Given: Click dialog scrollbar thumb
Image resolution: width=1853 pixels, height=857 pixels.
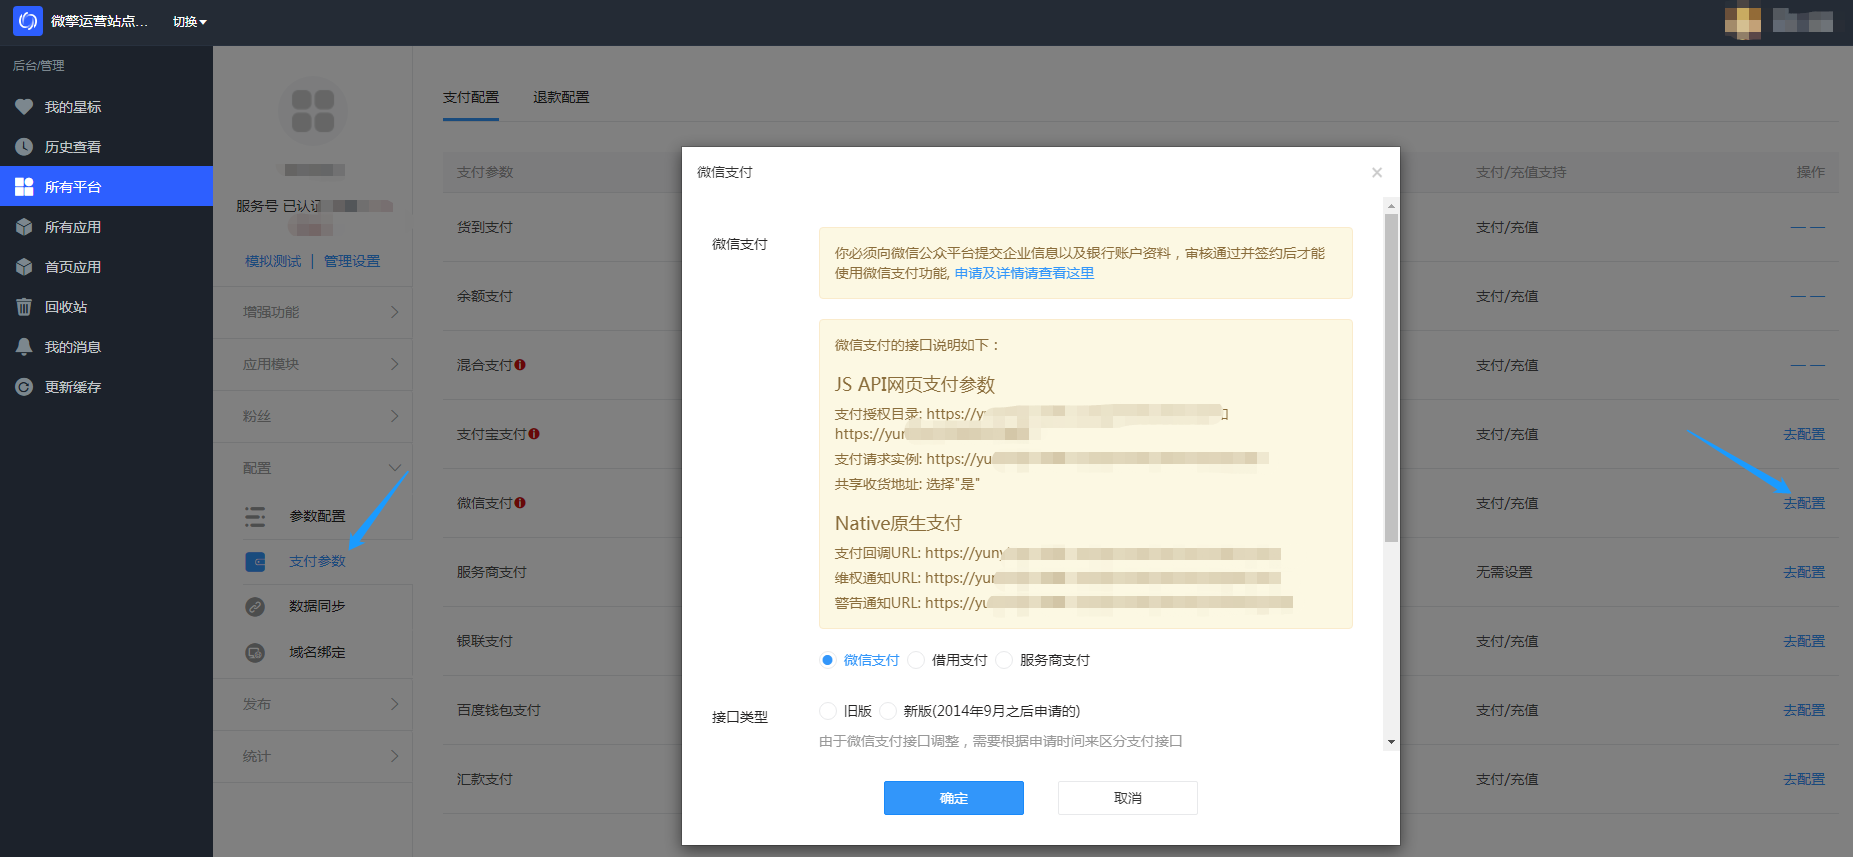Looking at the screenshot, I should tap(1391, 378).
